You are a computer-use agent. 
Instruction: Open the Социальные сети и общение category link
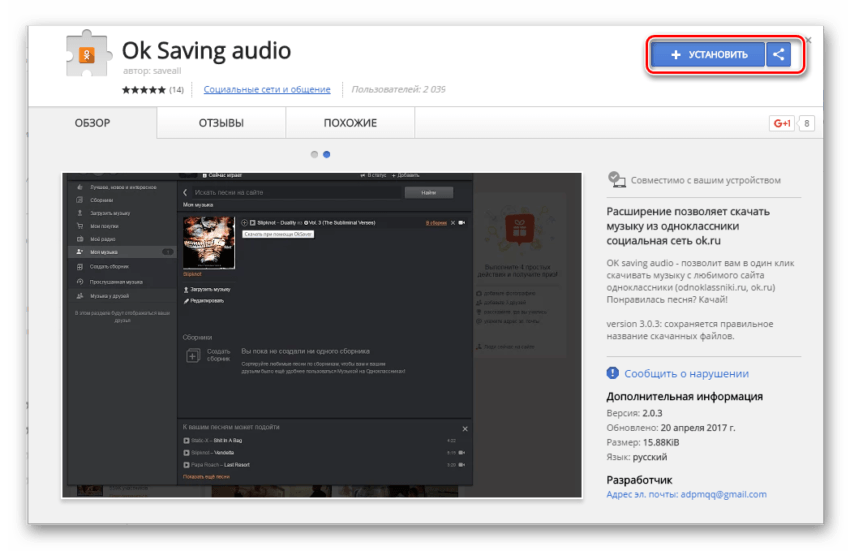pyautogui.click(x=266, y=90)
